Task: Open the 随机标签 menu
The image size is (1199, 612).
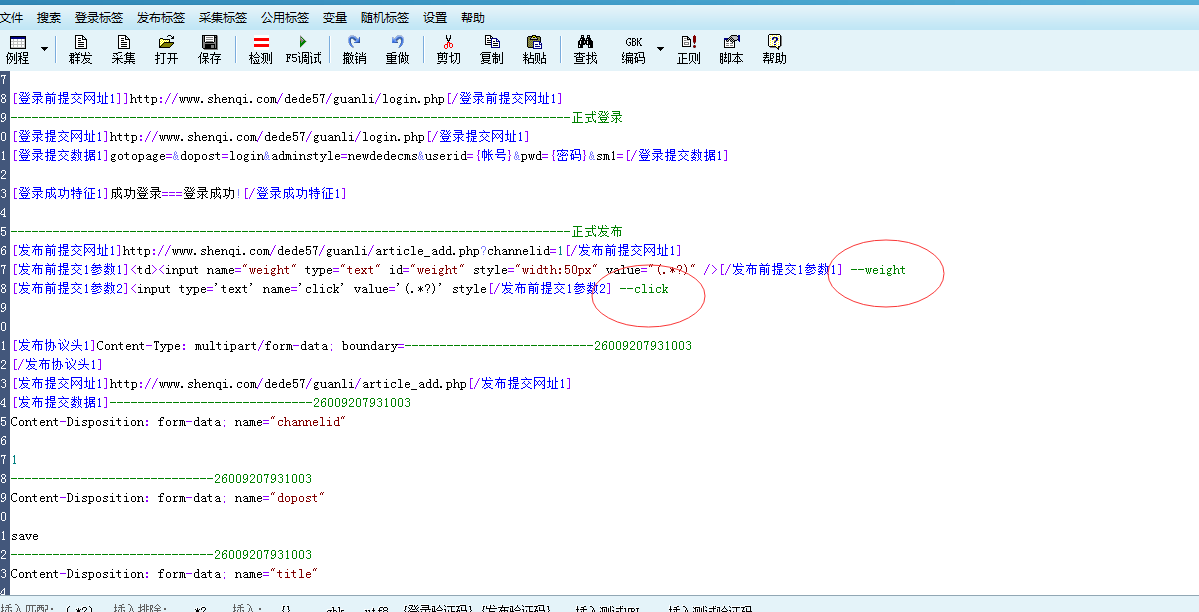Action: tap(385, 18)
